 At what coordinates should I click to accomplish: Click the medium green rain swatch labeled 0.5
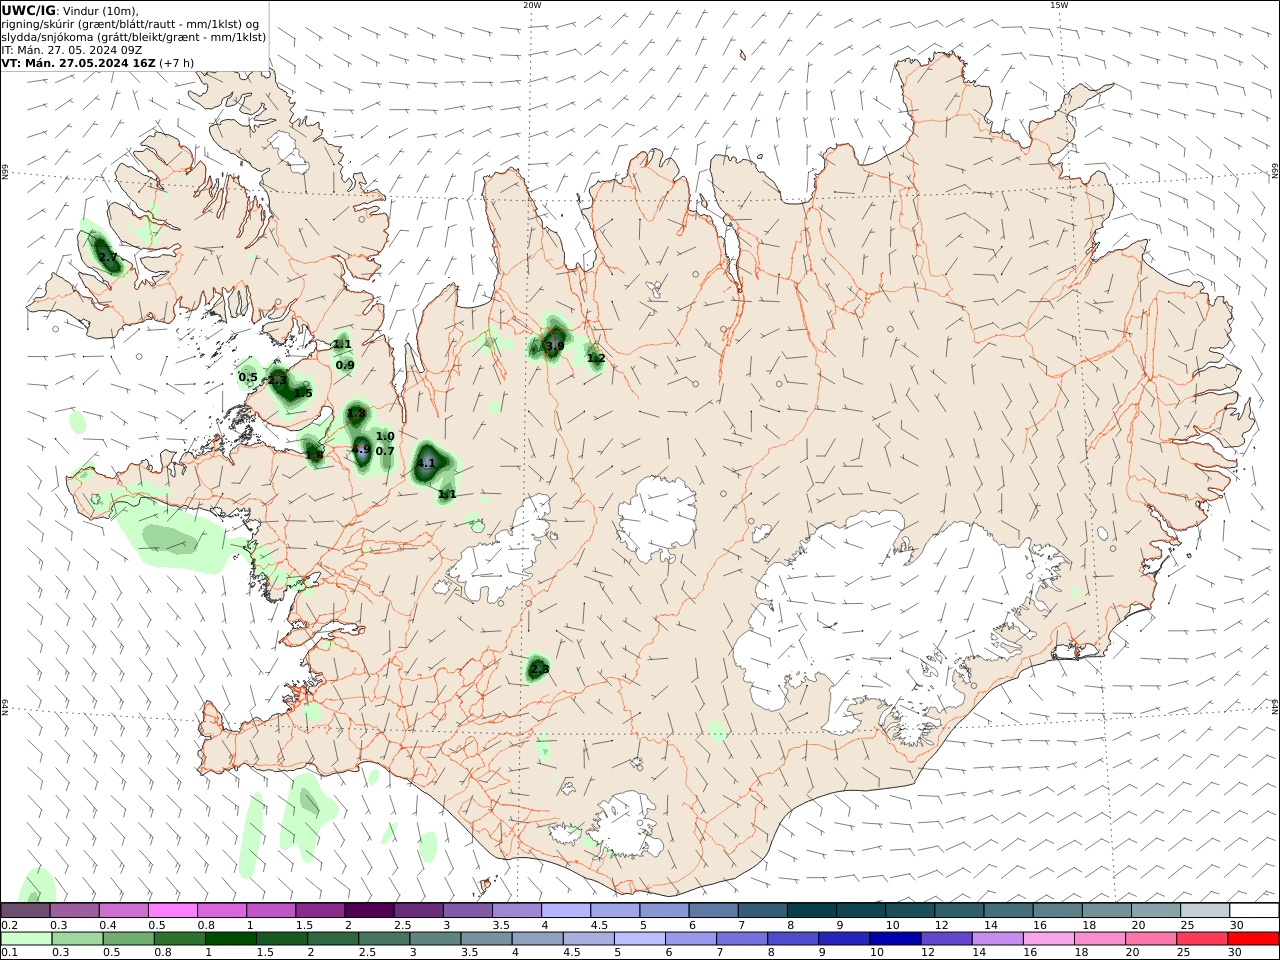coord(128,938)
